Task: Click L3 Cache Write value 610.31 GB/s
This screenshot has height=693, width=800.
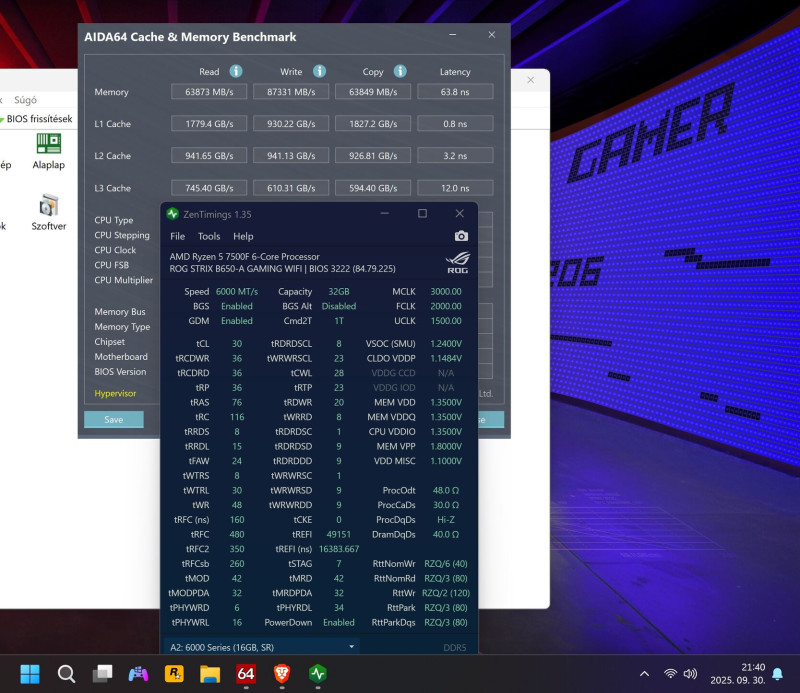Action: pyautogui.click(x=291, y=188)
